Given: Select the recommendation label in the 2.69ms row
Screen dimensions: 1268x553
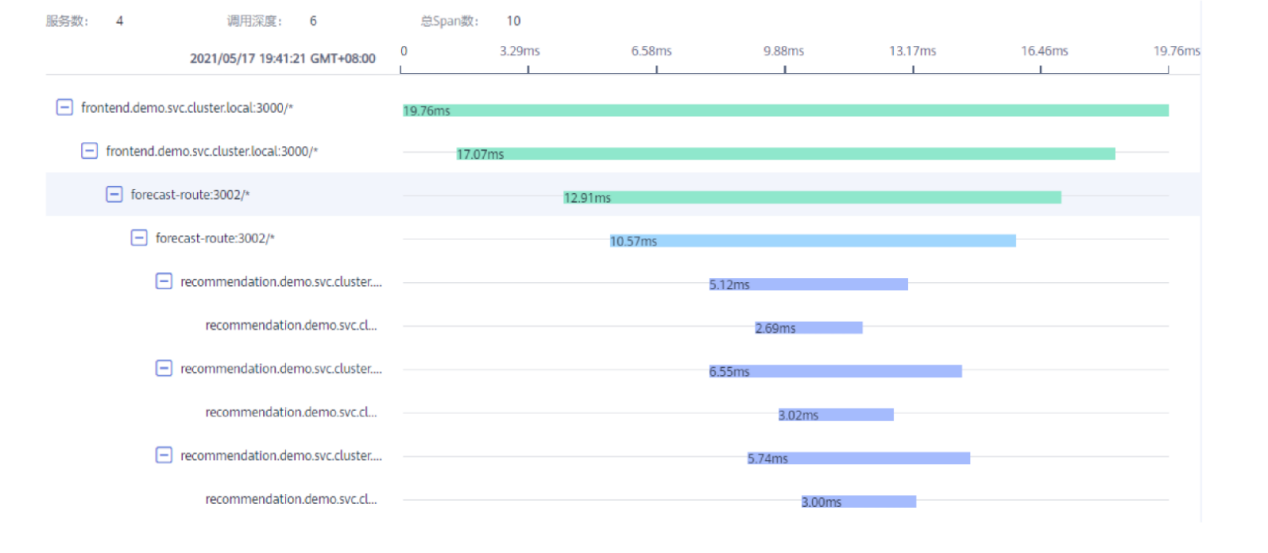Looking at the screenshot, I should point(291,325).
